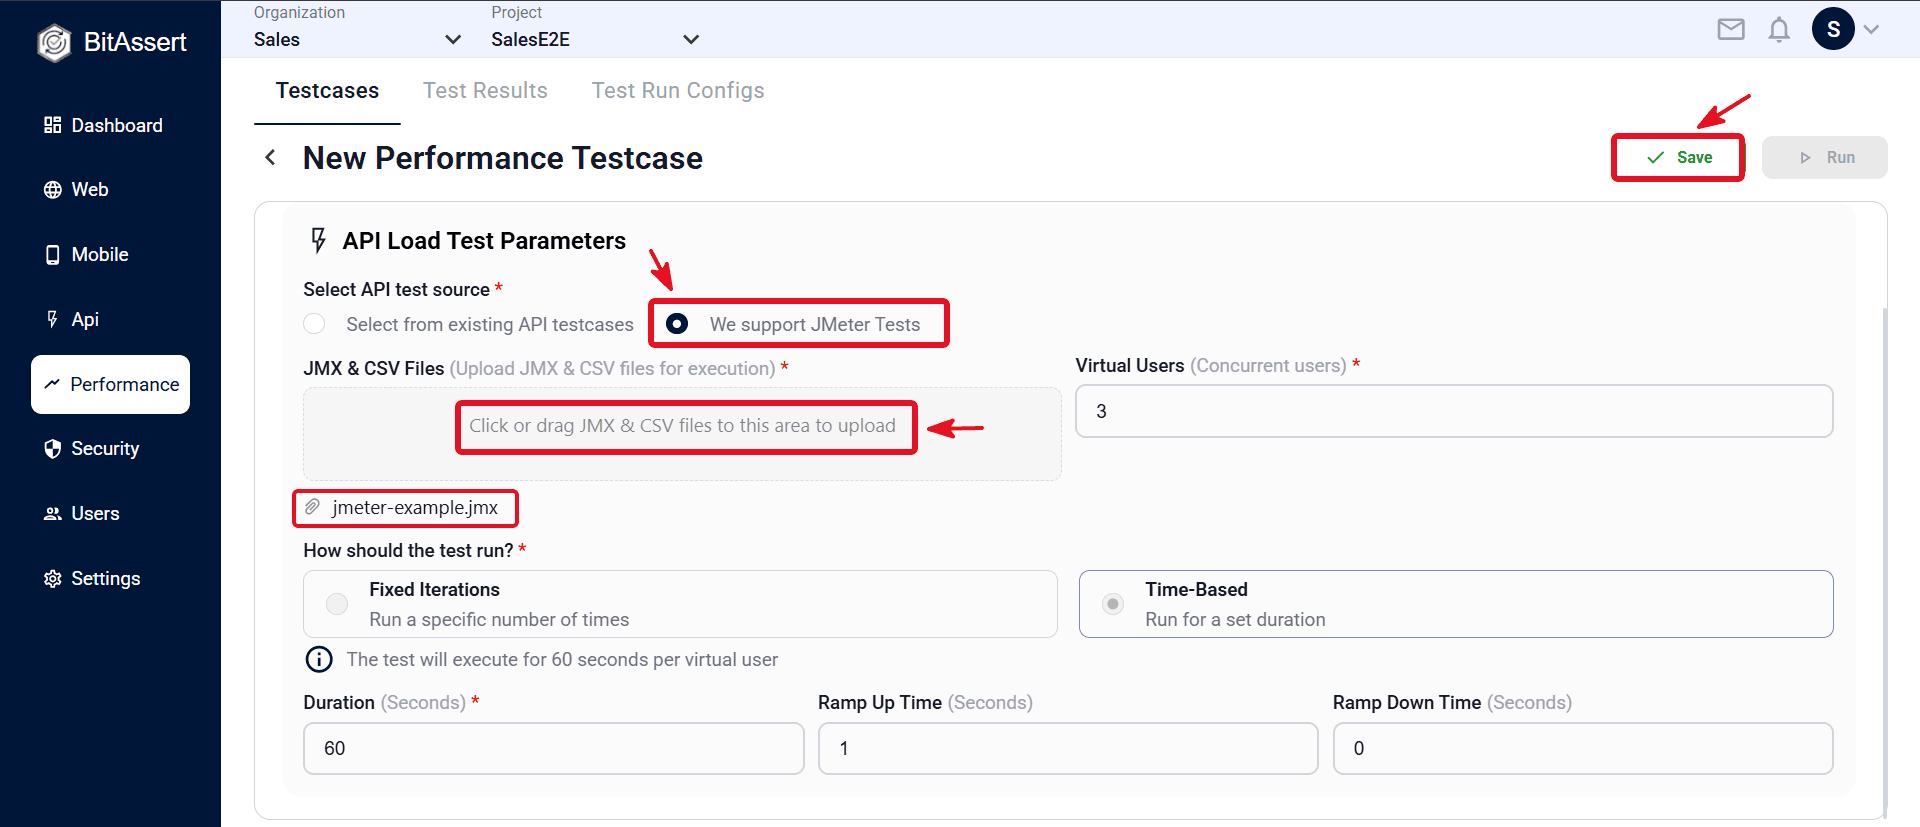Select the 'Select from existing API testcases' radio
Viewport: 1920px width, 827px height.
(x=315, y=324)
